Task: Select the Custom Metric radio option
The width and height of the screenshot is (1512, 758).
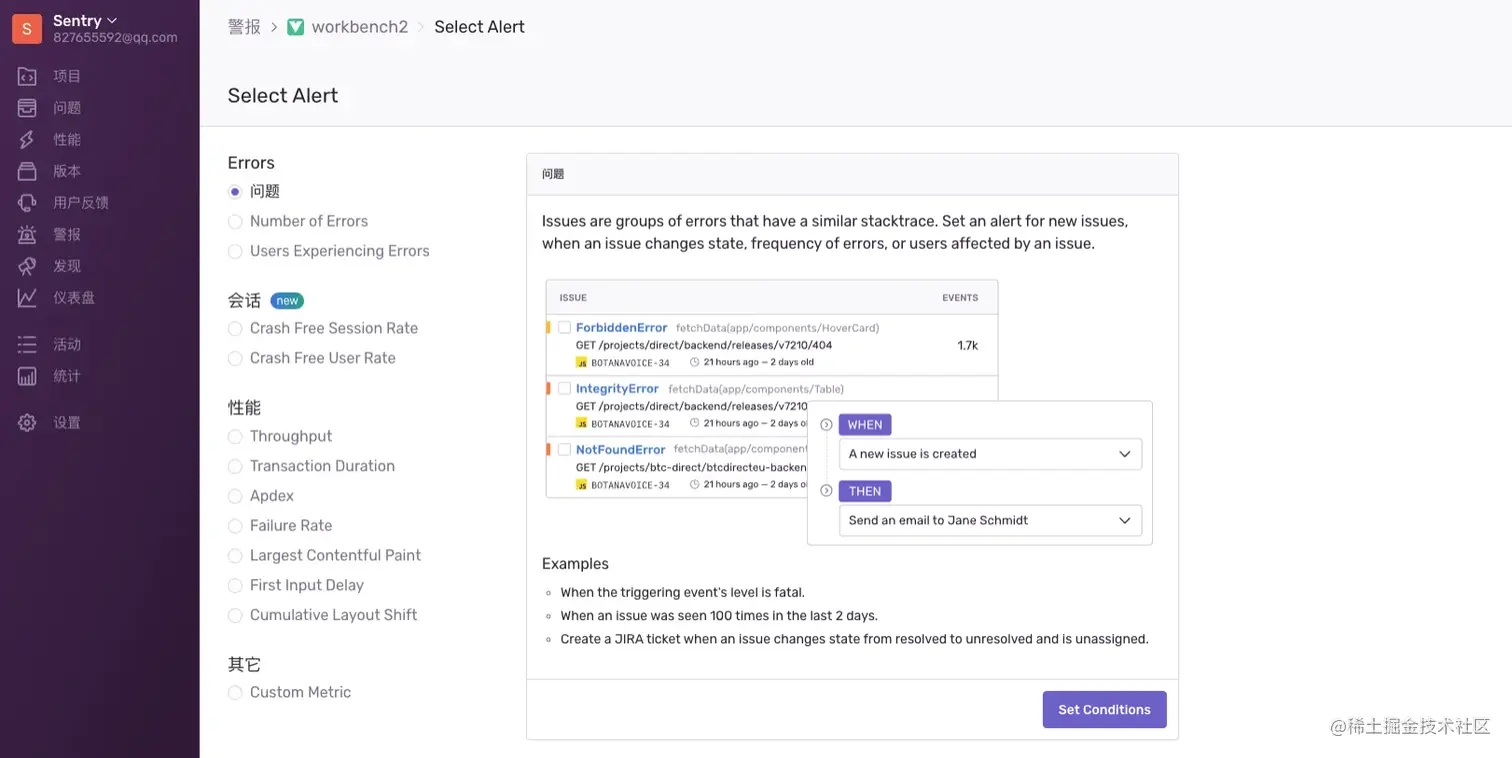Action: 235,693
